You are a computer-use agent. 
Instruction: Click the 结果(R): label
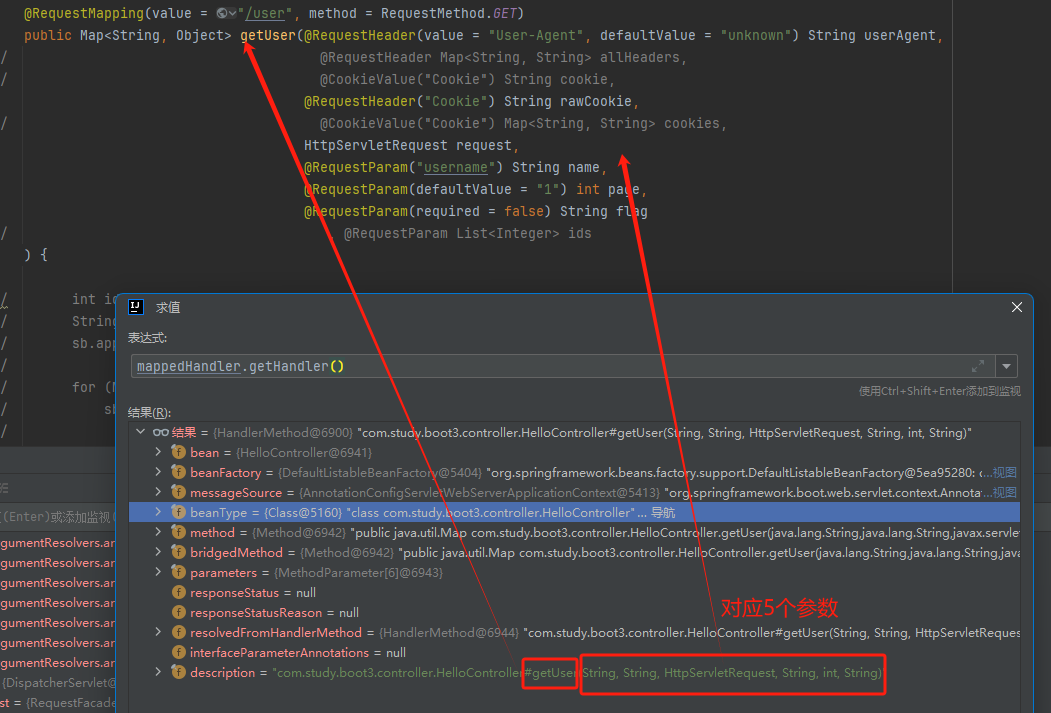[x=149, y=412]
